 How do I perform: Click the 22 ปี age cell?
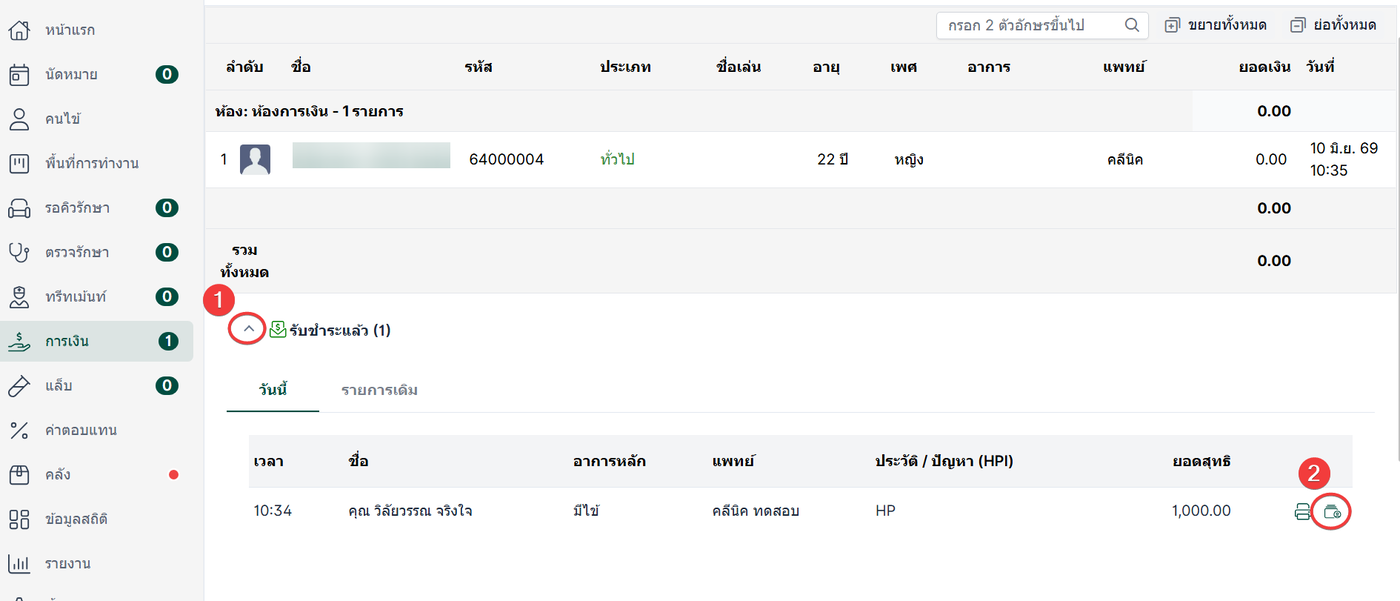832,159
